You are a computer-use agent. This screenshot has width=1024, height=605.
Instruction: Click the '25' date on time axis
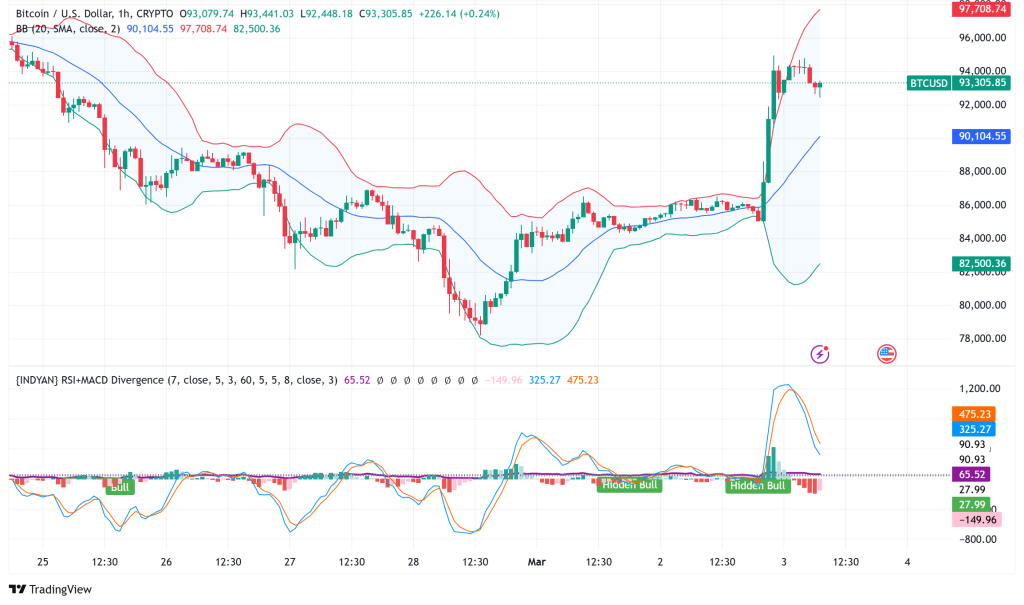click(42, 562)
